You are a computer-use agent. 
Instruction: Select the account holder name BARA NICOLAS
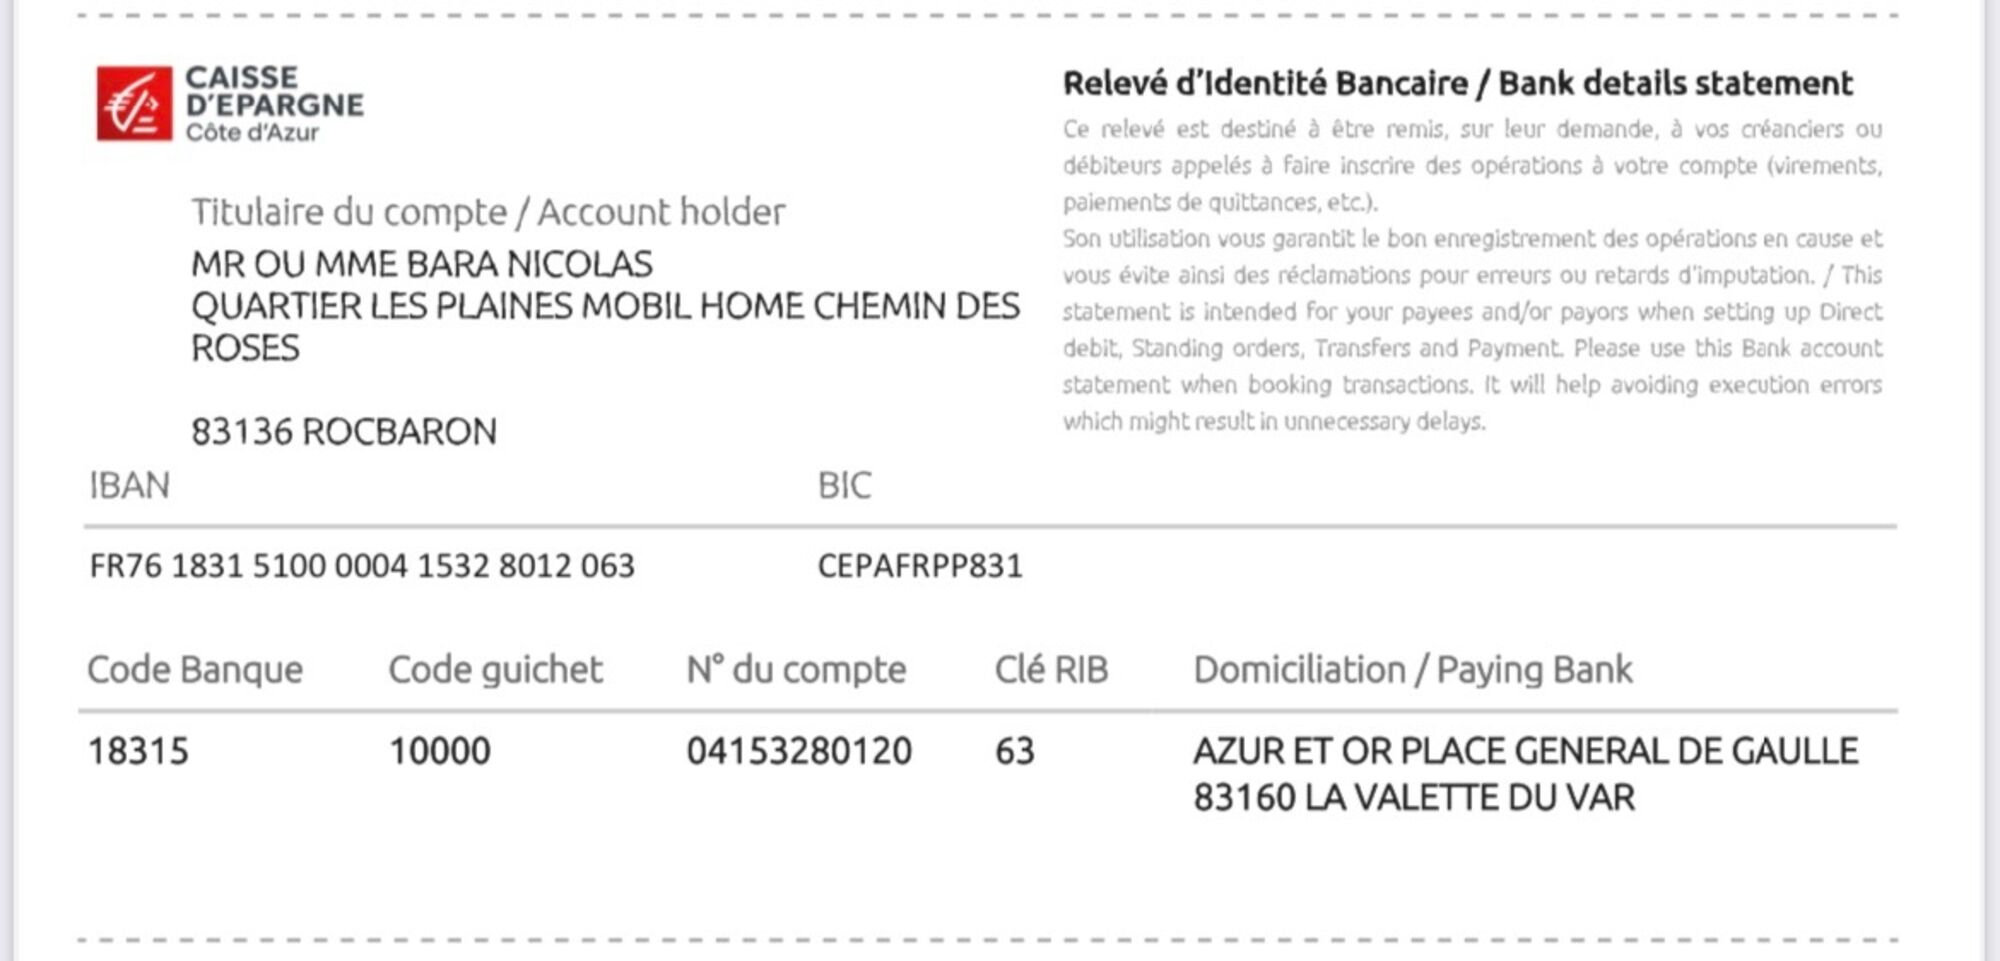coord(421,264)
